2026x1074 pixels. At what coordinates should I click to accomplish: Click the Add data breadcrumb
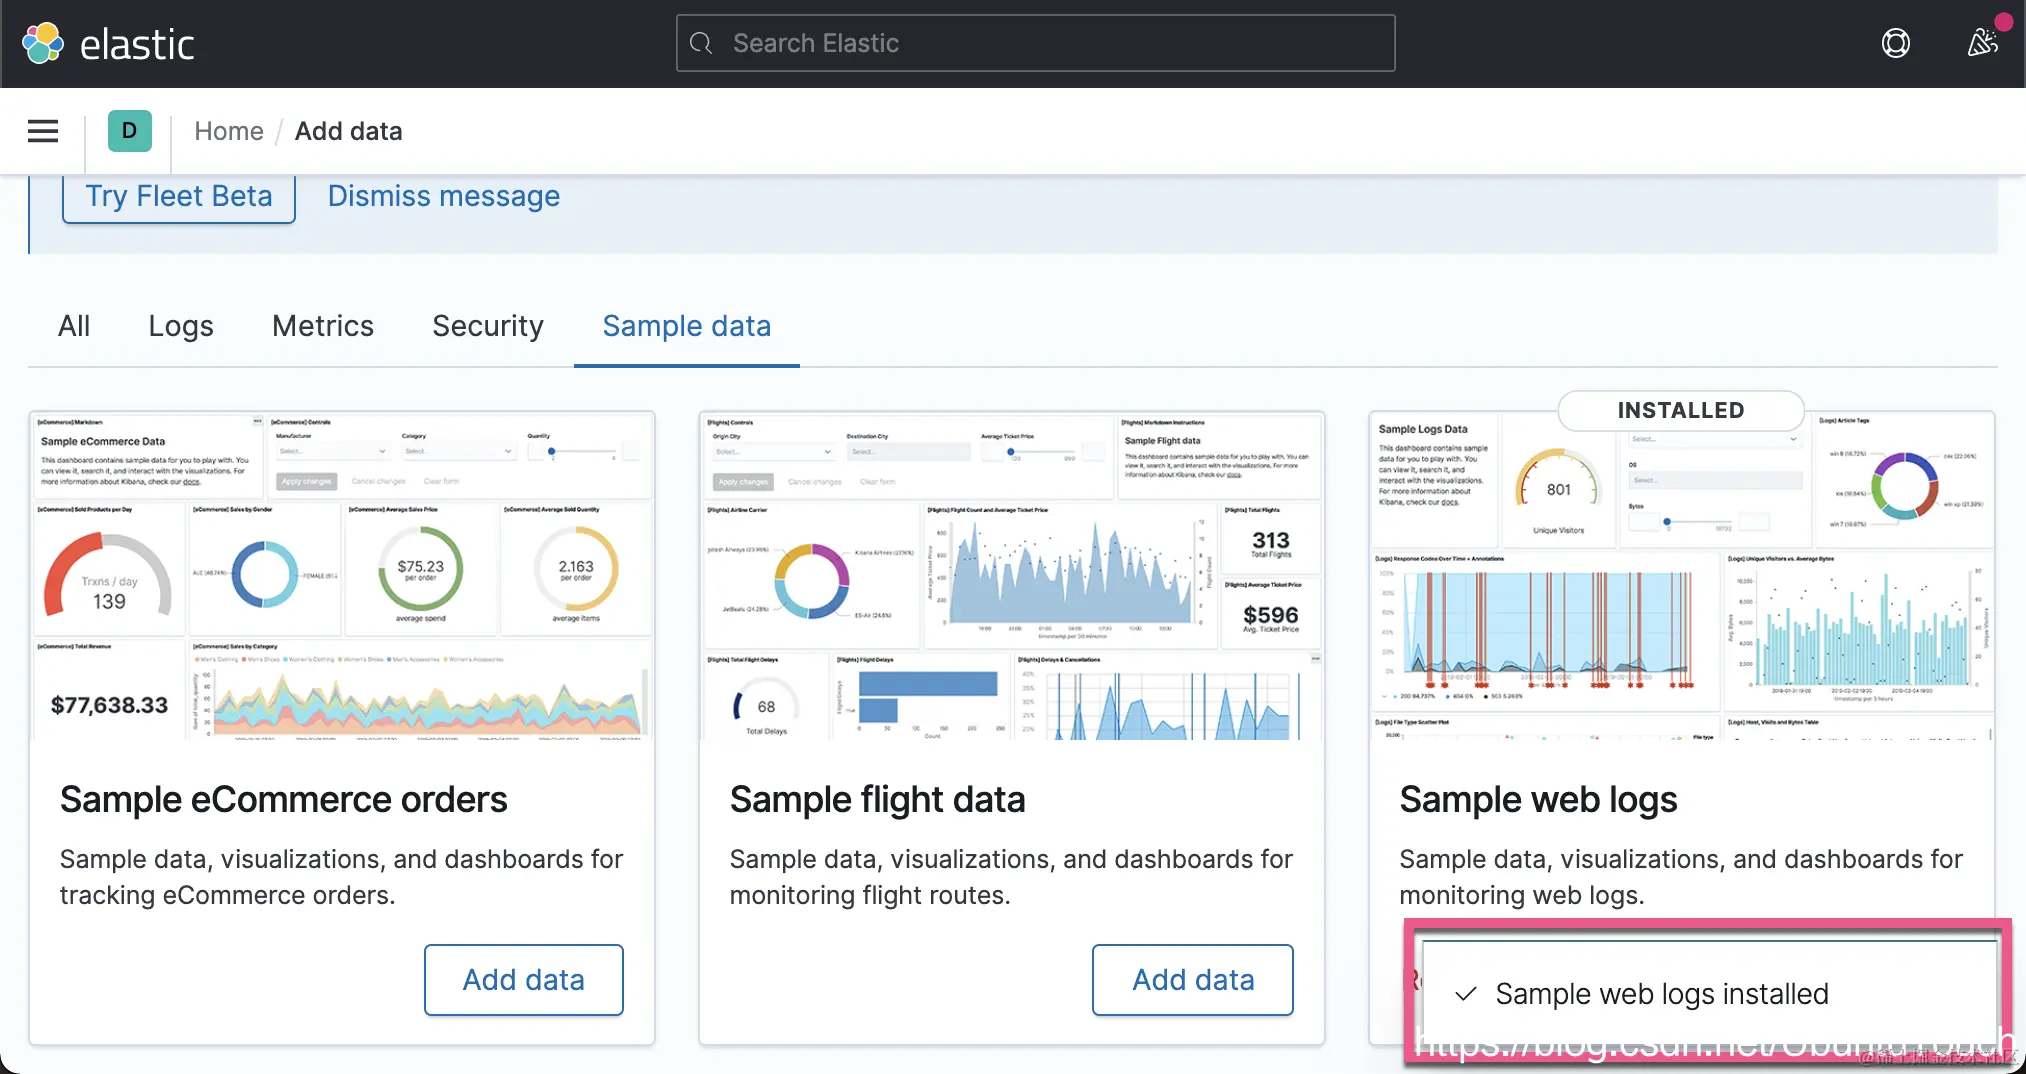[x=349, y=131]
